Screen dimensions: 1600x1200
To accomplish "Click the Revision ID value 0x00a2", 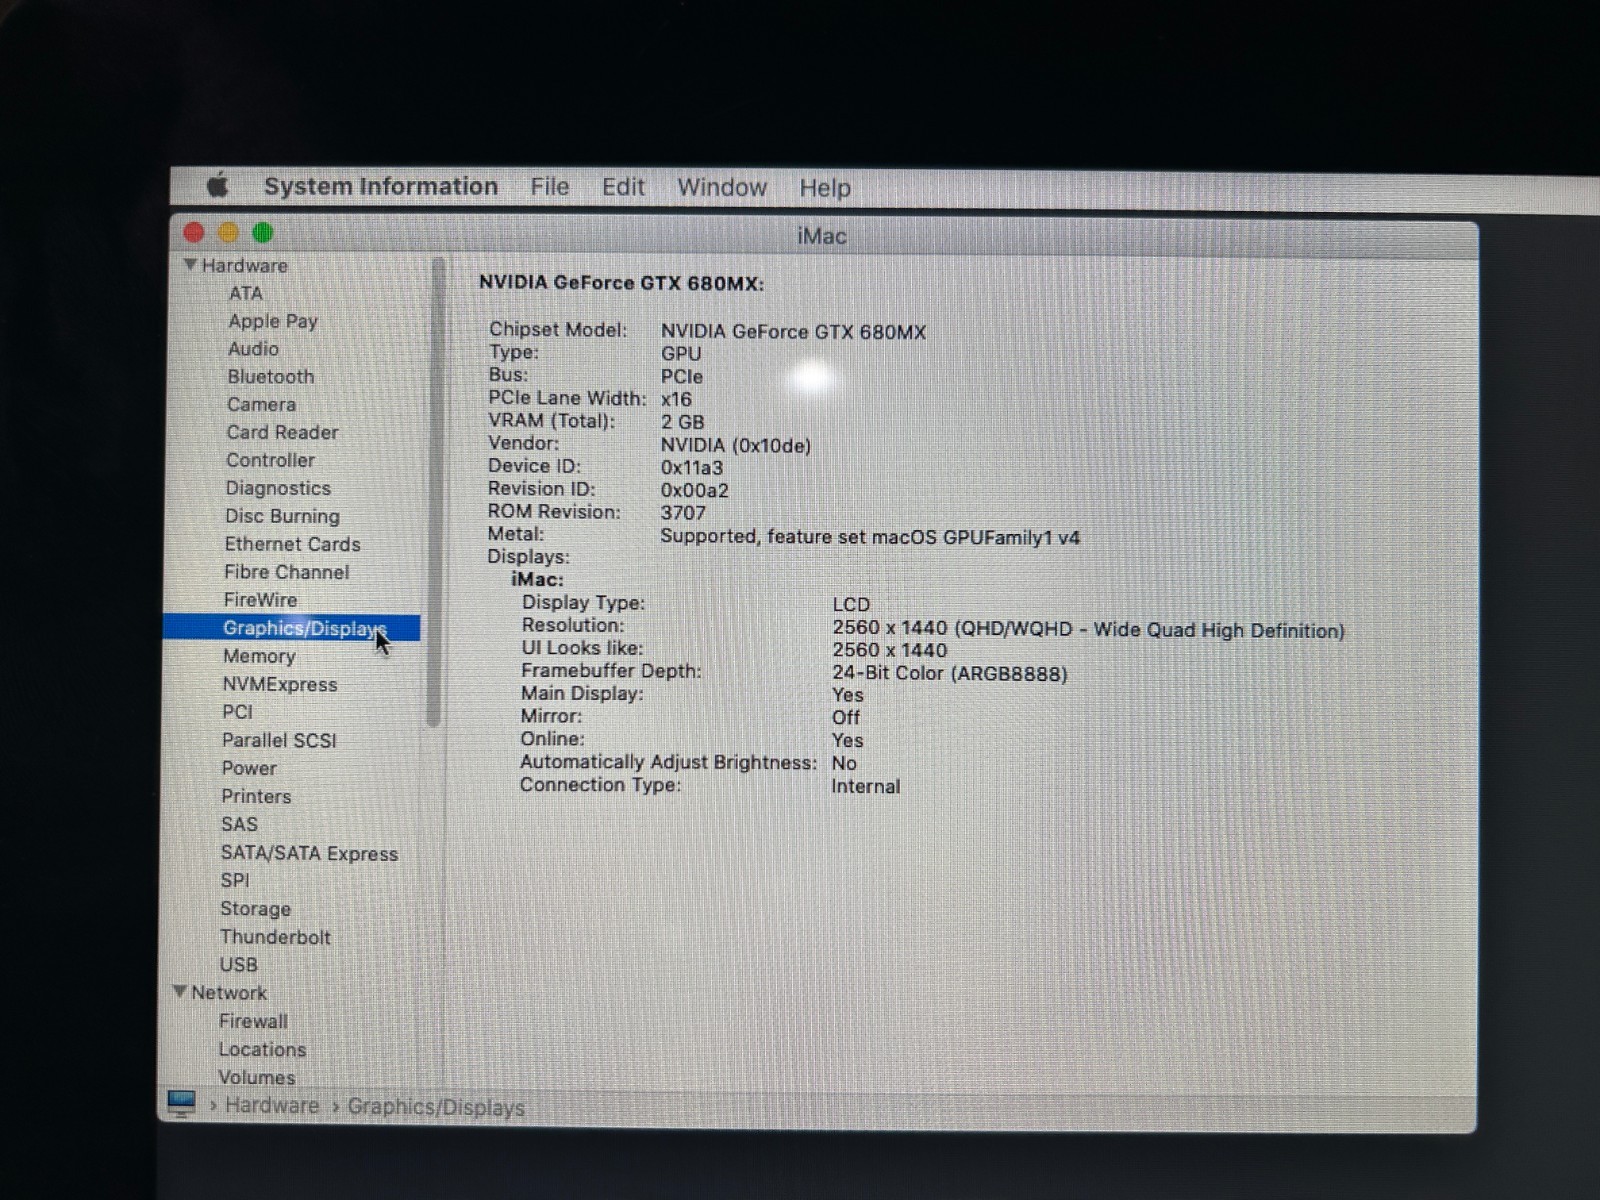I will 694,491.
